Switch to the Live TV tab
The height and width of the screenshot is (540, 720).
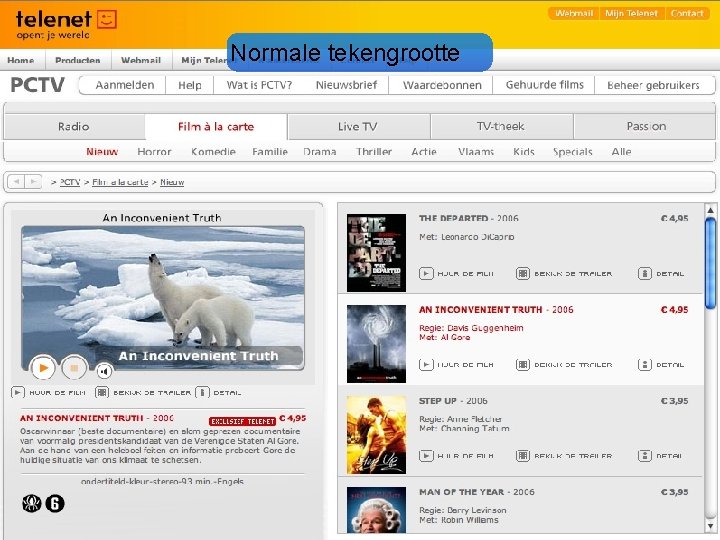coord(358,127)
